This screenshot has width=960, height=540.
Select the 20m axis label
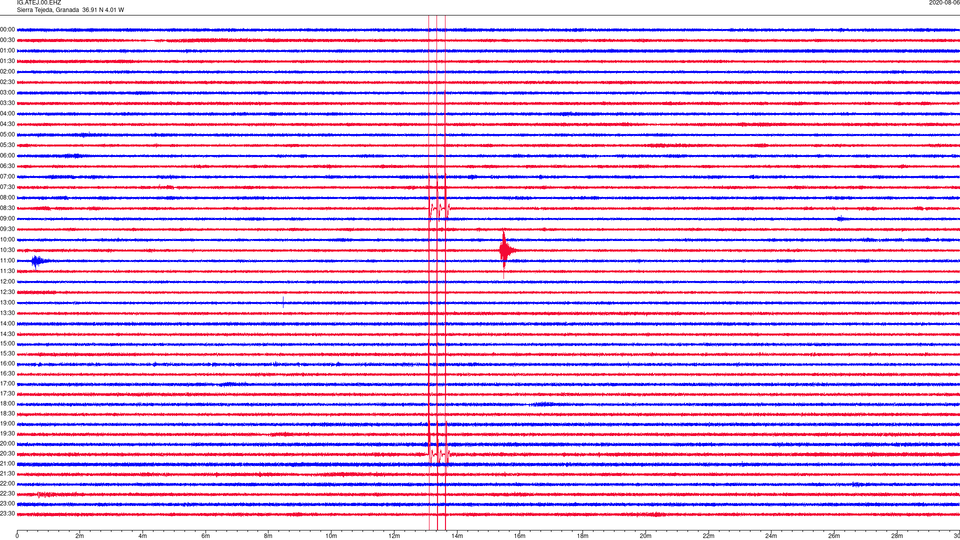tap(645, 536)
